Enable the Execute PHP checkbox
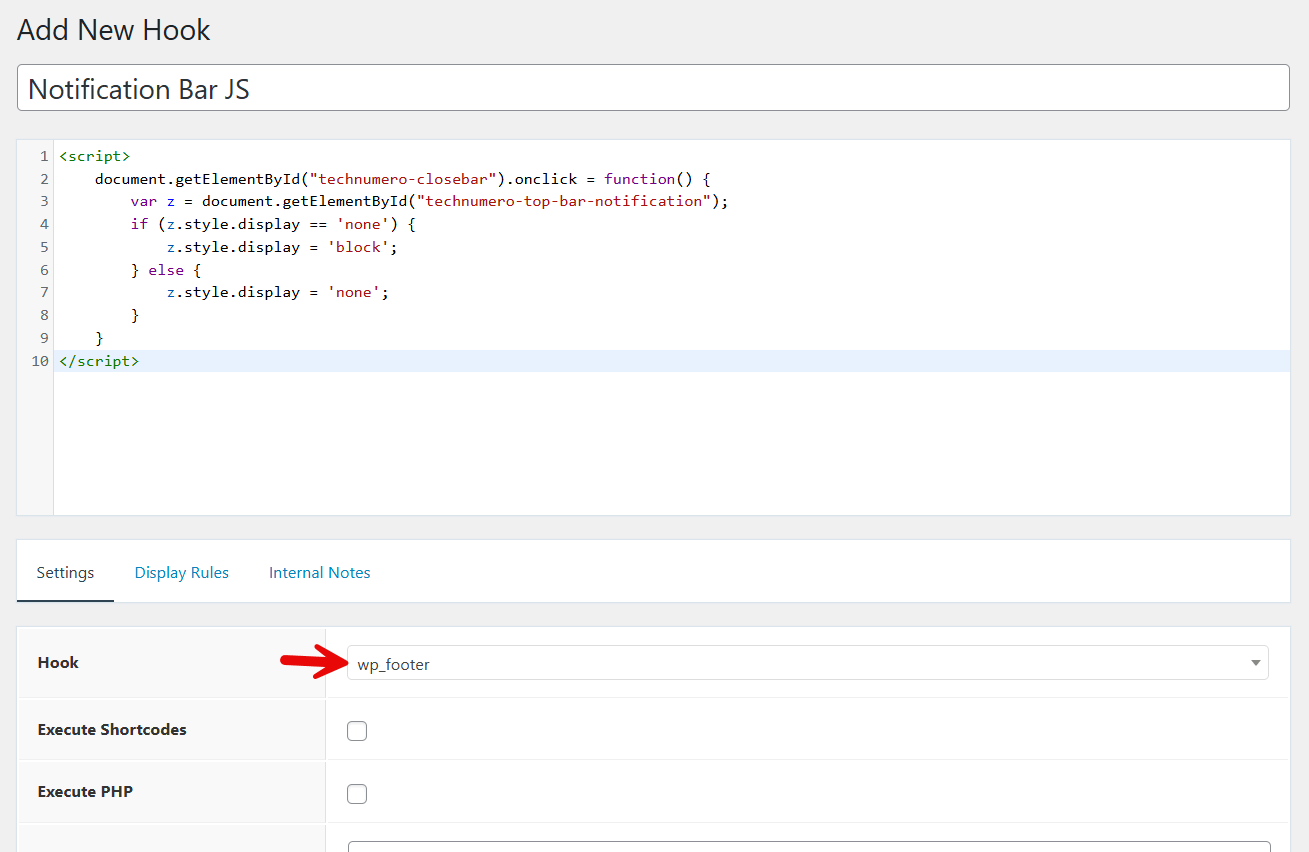Screen dimensions: 1309x852 tap(357, 794)
